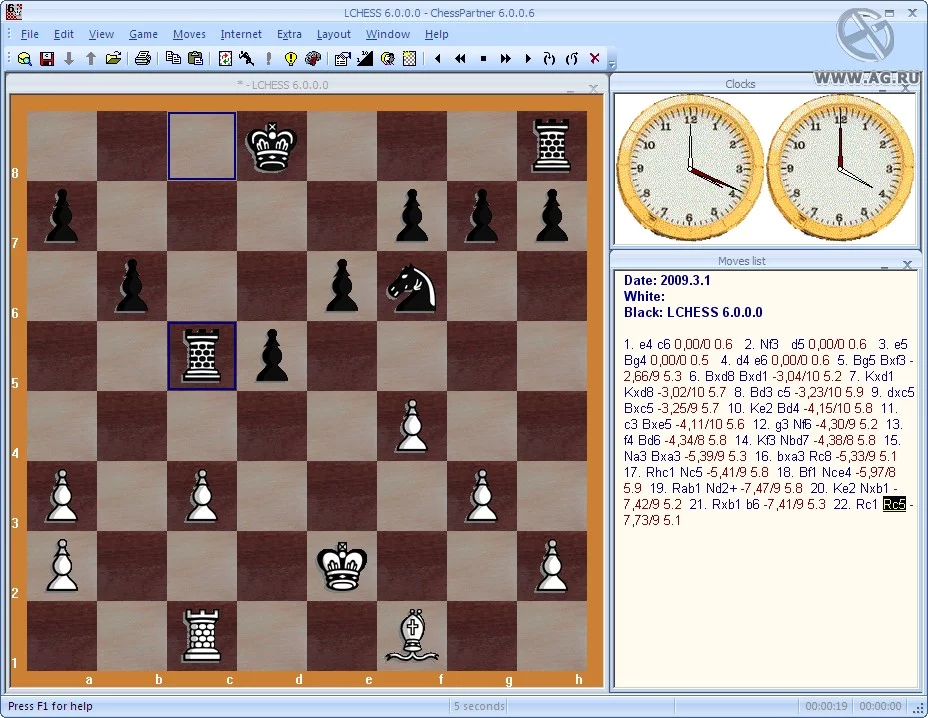The height and width of the screenshot is (718, 928).
Task: Open the Help menu
Action: [436, 34]
